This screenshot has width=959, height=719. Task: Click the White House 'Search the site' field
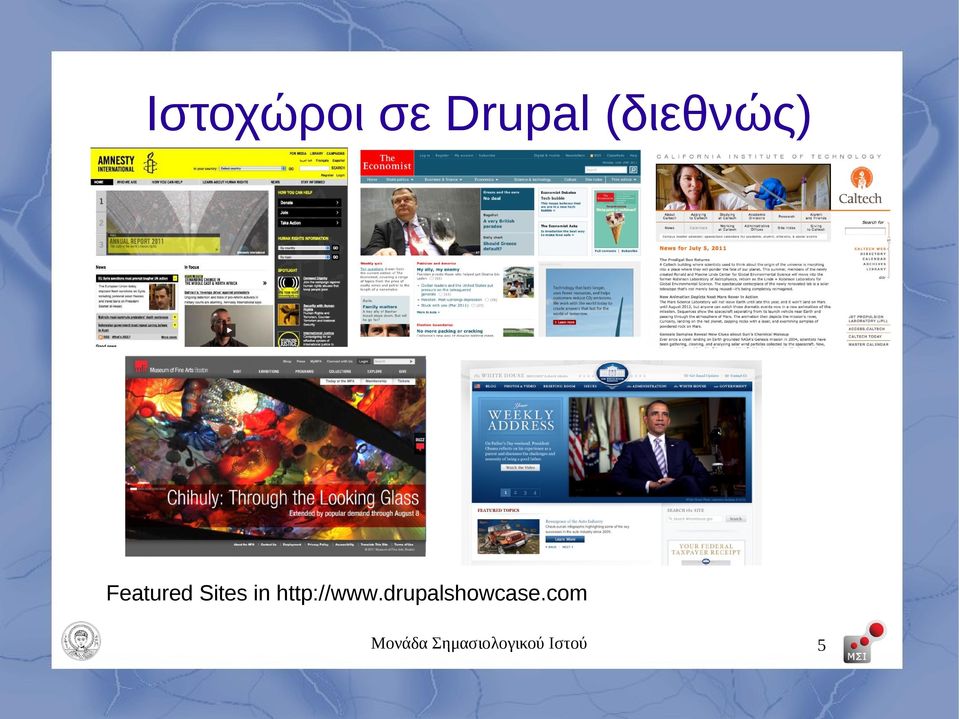(x=695, y=518)
